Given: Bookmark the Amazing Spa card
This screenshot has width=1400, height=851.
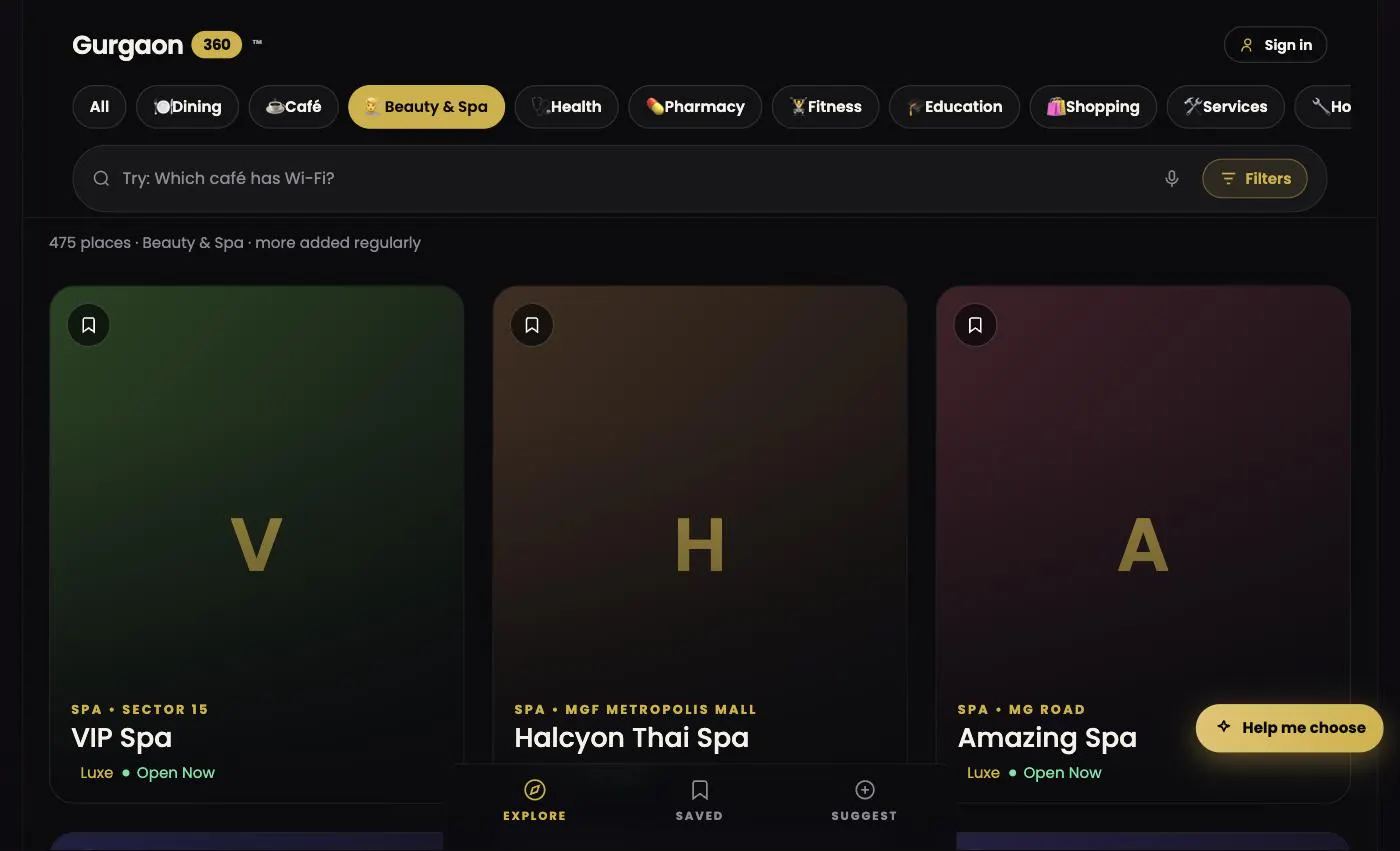Looking at the screenshot, I should 975,325.
